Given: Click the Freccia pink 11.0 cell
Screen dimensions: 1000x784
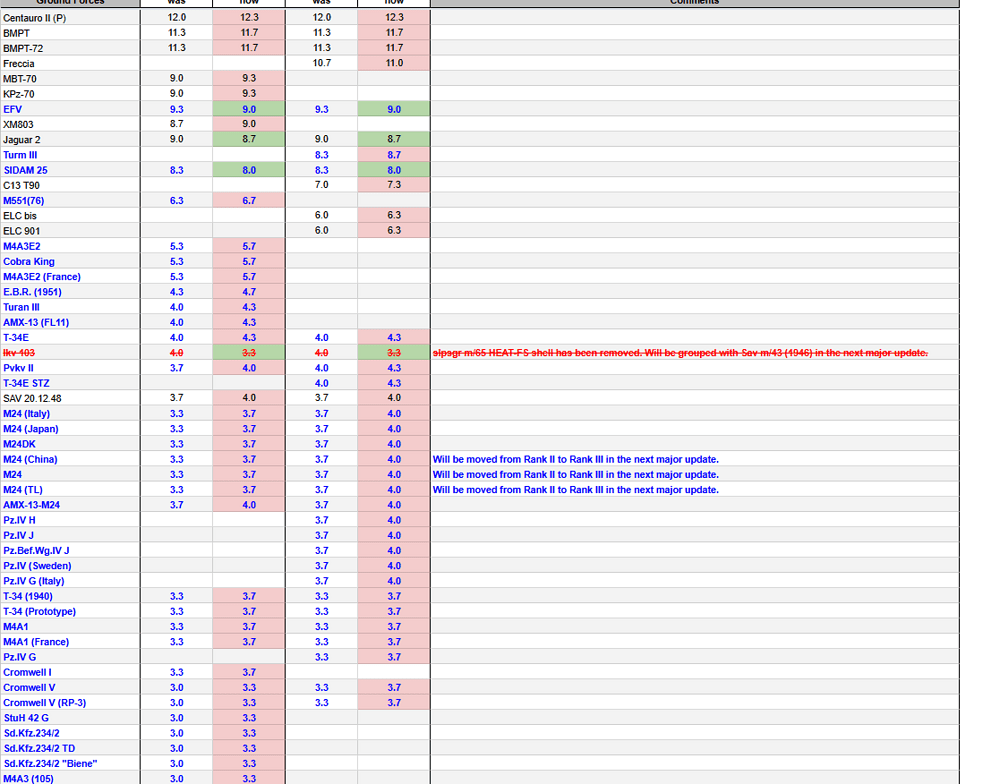Looking at the screenshot, I should [x=394, y=64].
